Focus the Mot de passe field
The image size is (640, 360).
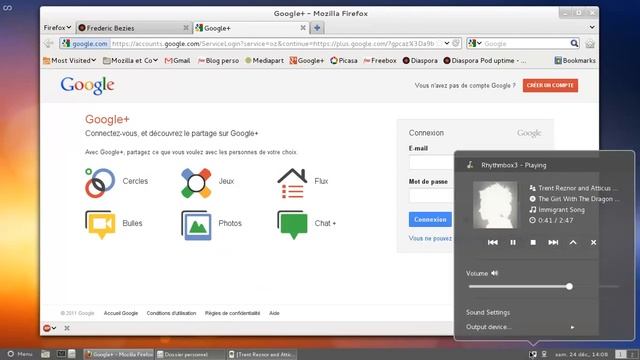pyautogui.click(x=432, y=196)
